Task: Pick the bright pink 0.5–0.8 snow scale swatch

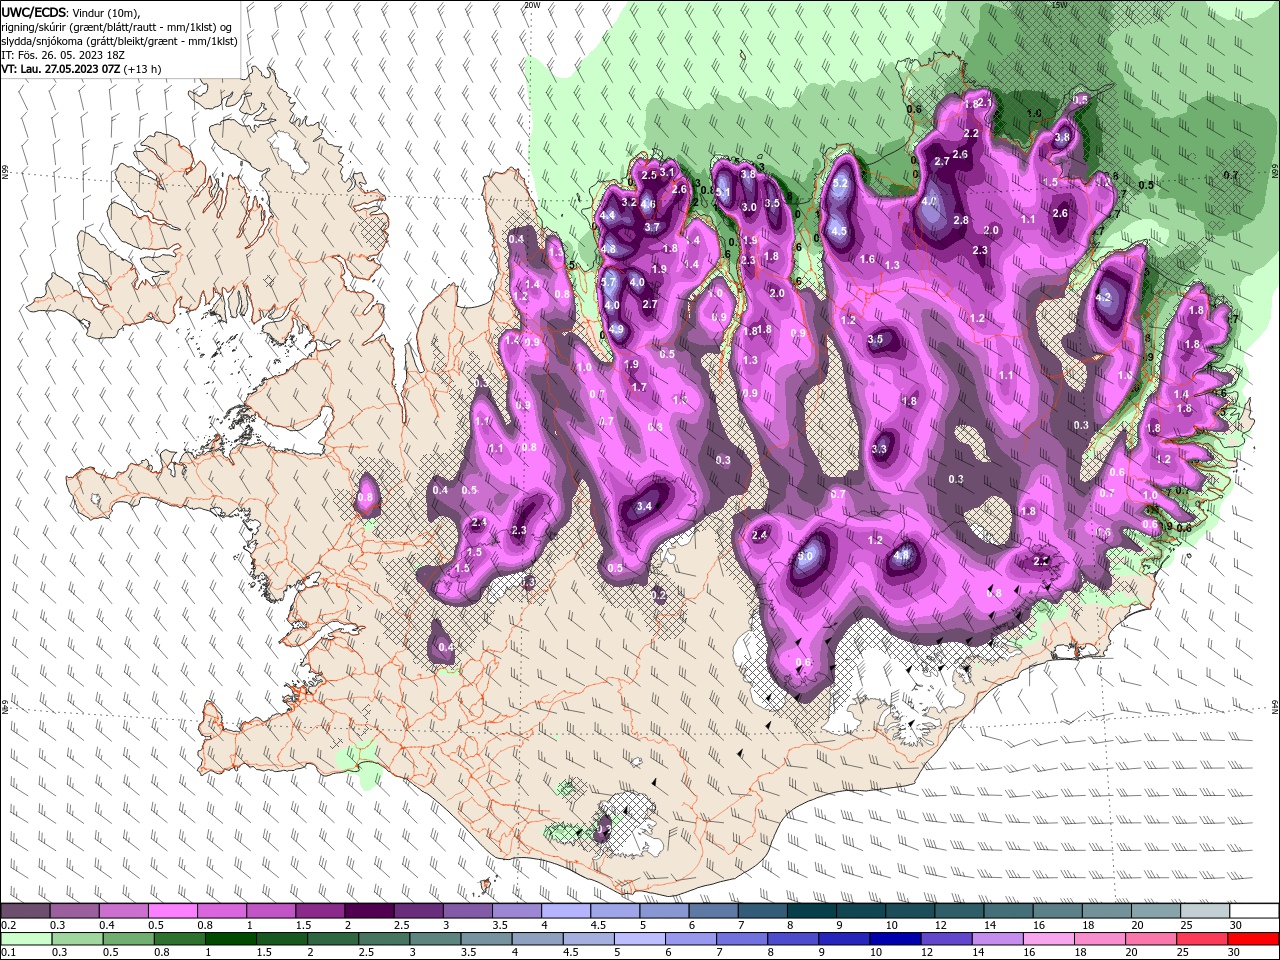Action: [x=172, y=911]
